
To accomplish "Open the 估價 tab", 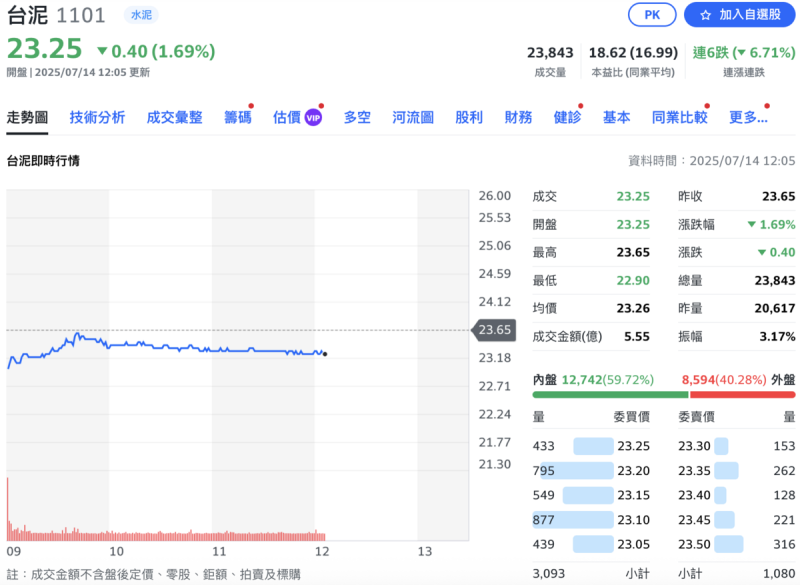I will click(x=287, y=117).
